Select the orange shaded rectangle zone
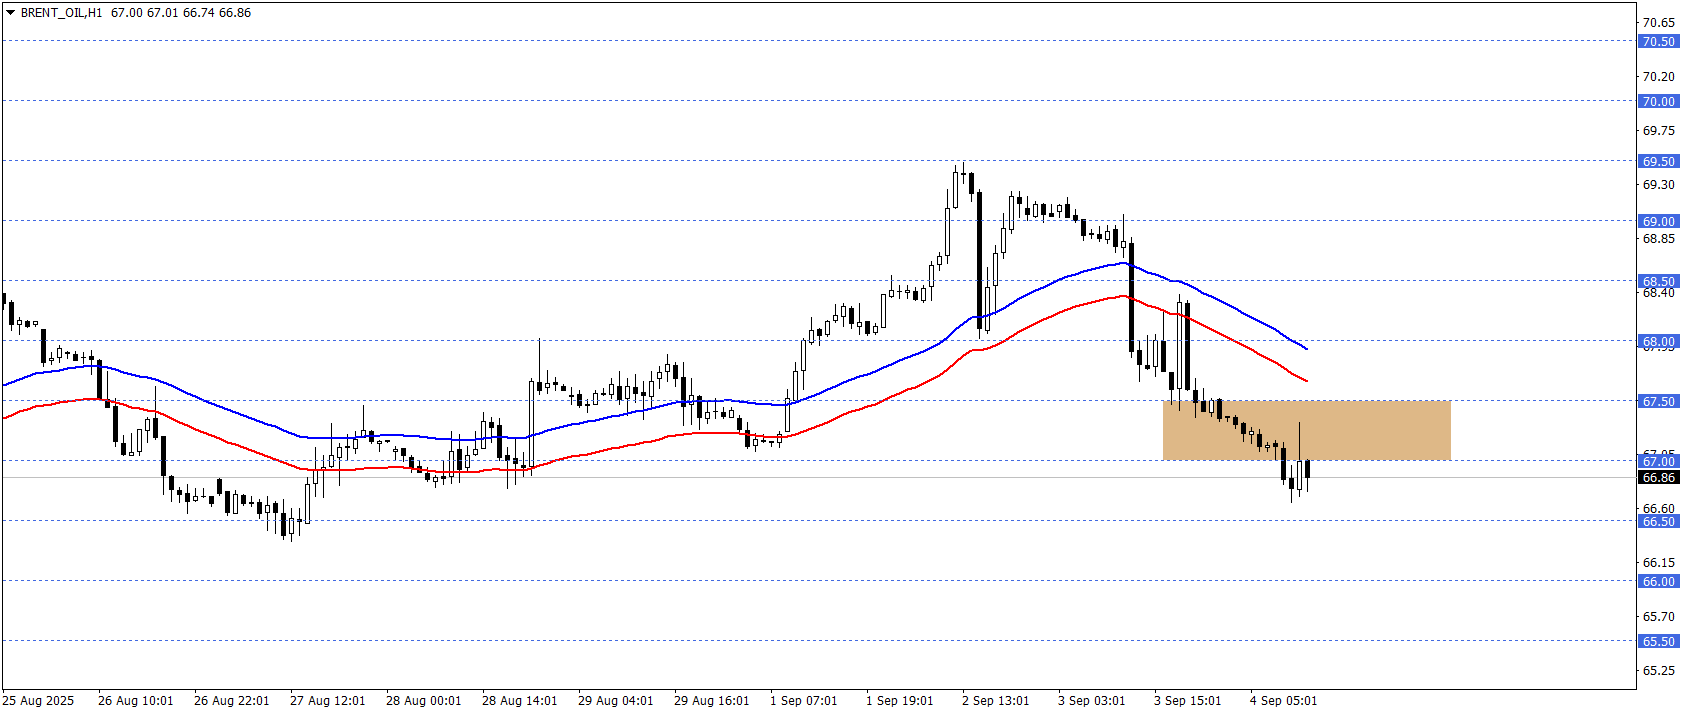This screenshot has height=713, width=1686. (x=1306, y=431)
